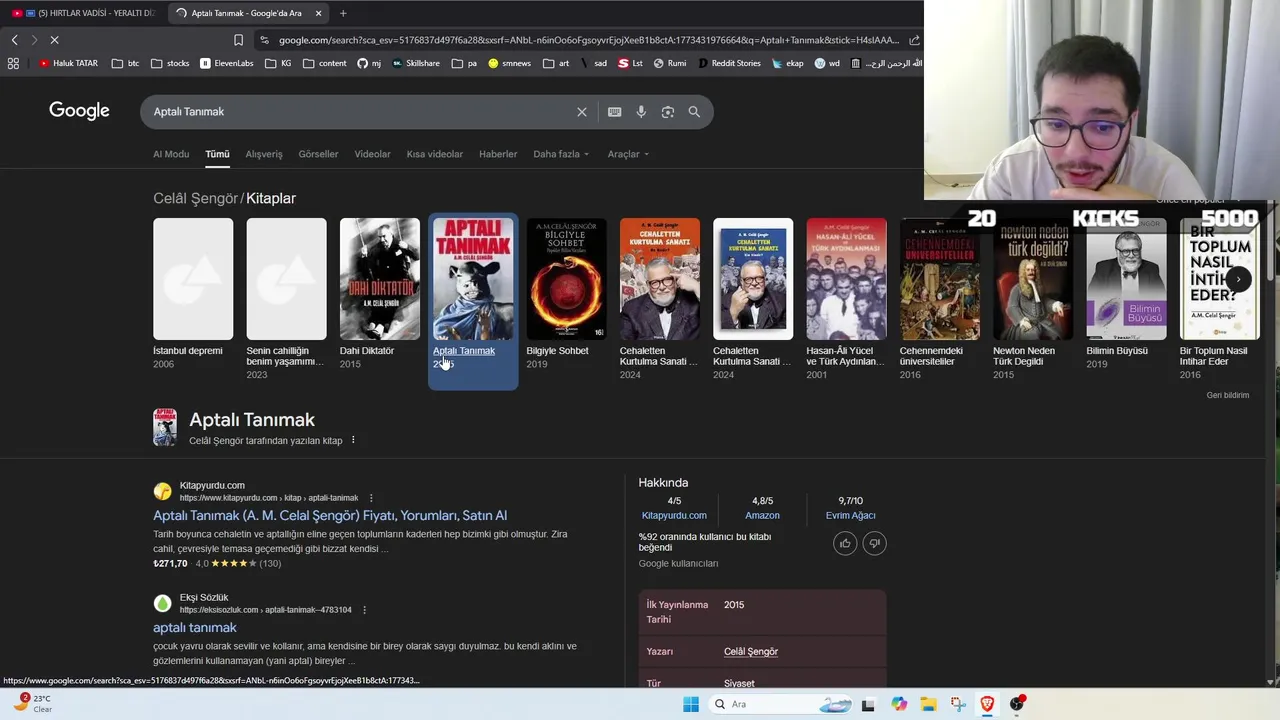Viewport: 1280px width, 720px height.
Task: Open the site settings icon by the URL
Action: coord(264,40)
